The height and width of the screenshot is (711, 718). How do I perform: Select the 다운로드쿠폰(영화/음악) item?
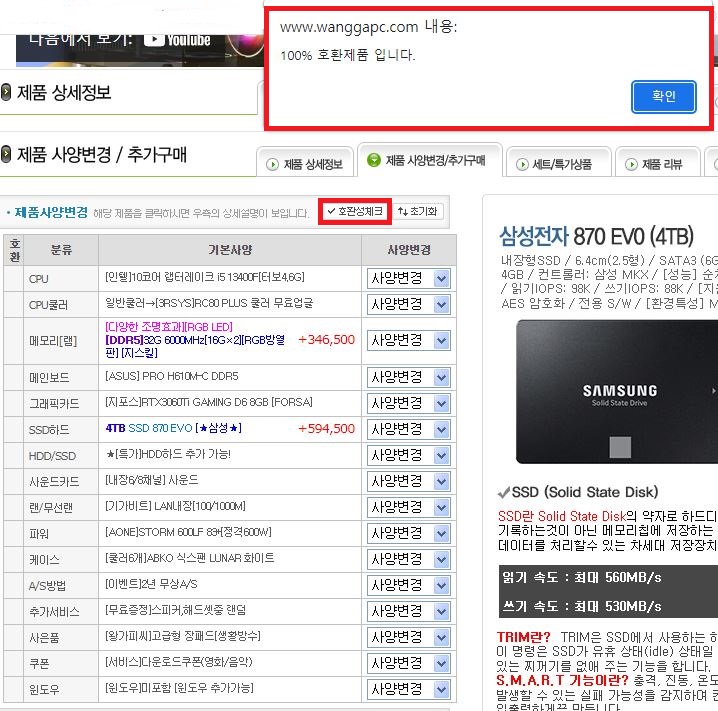[x=179, y=662]
